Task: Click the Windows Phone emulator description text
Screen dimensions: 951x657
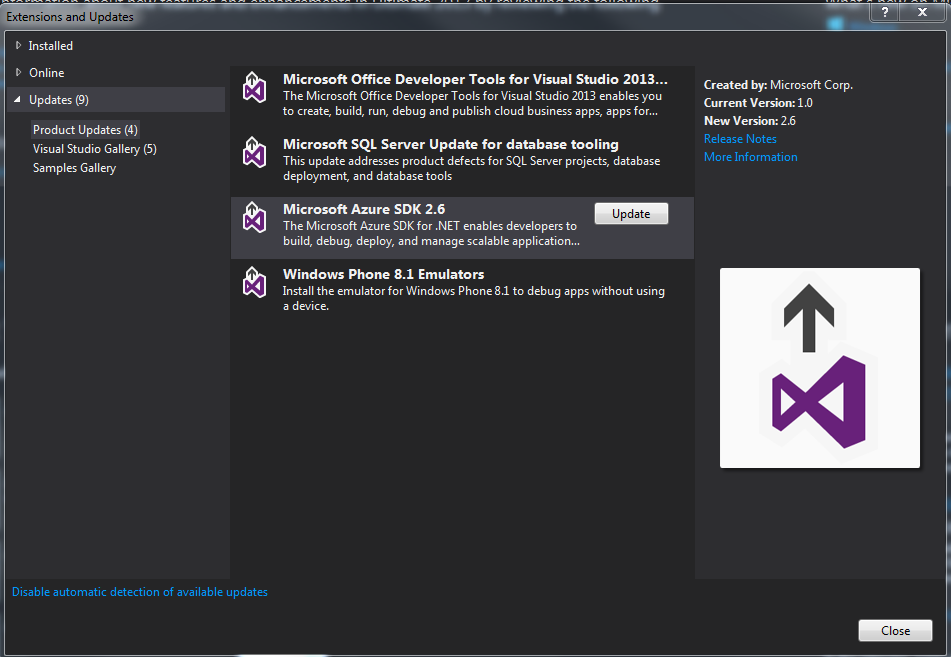Action: tap(474, 298)
